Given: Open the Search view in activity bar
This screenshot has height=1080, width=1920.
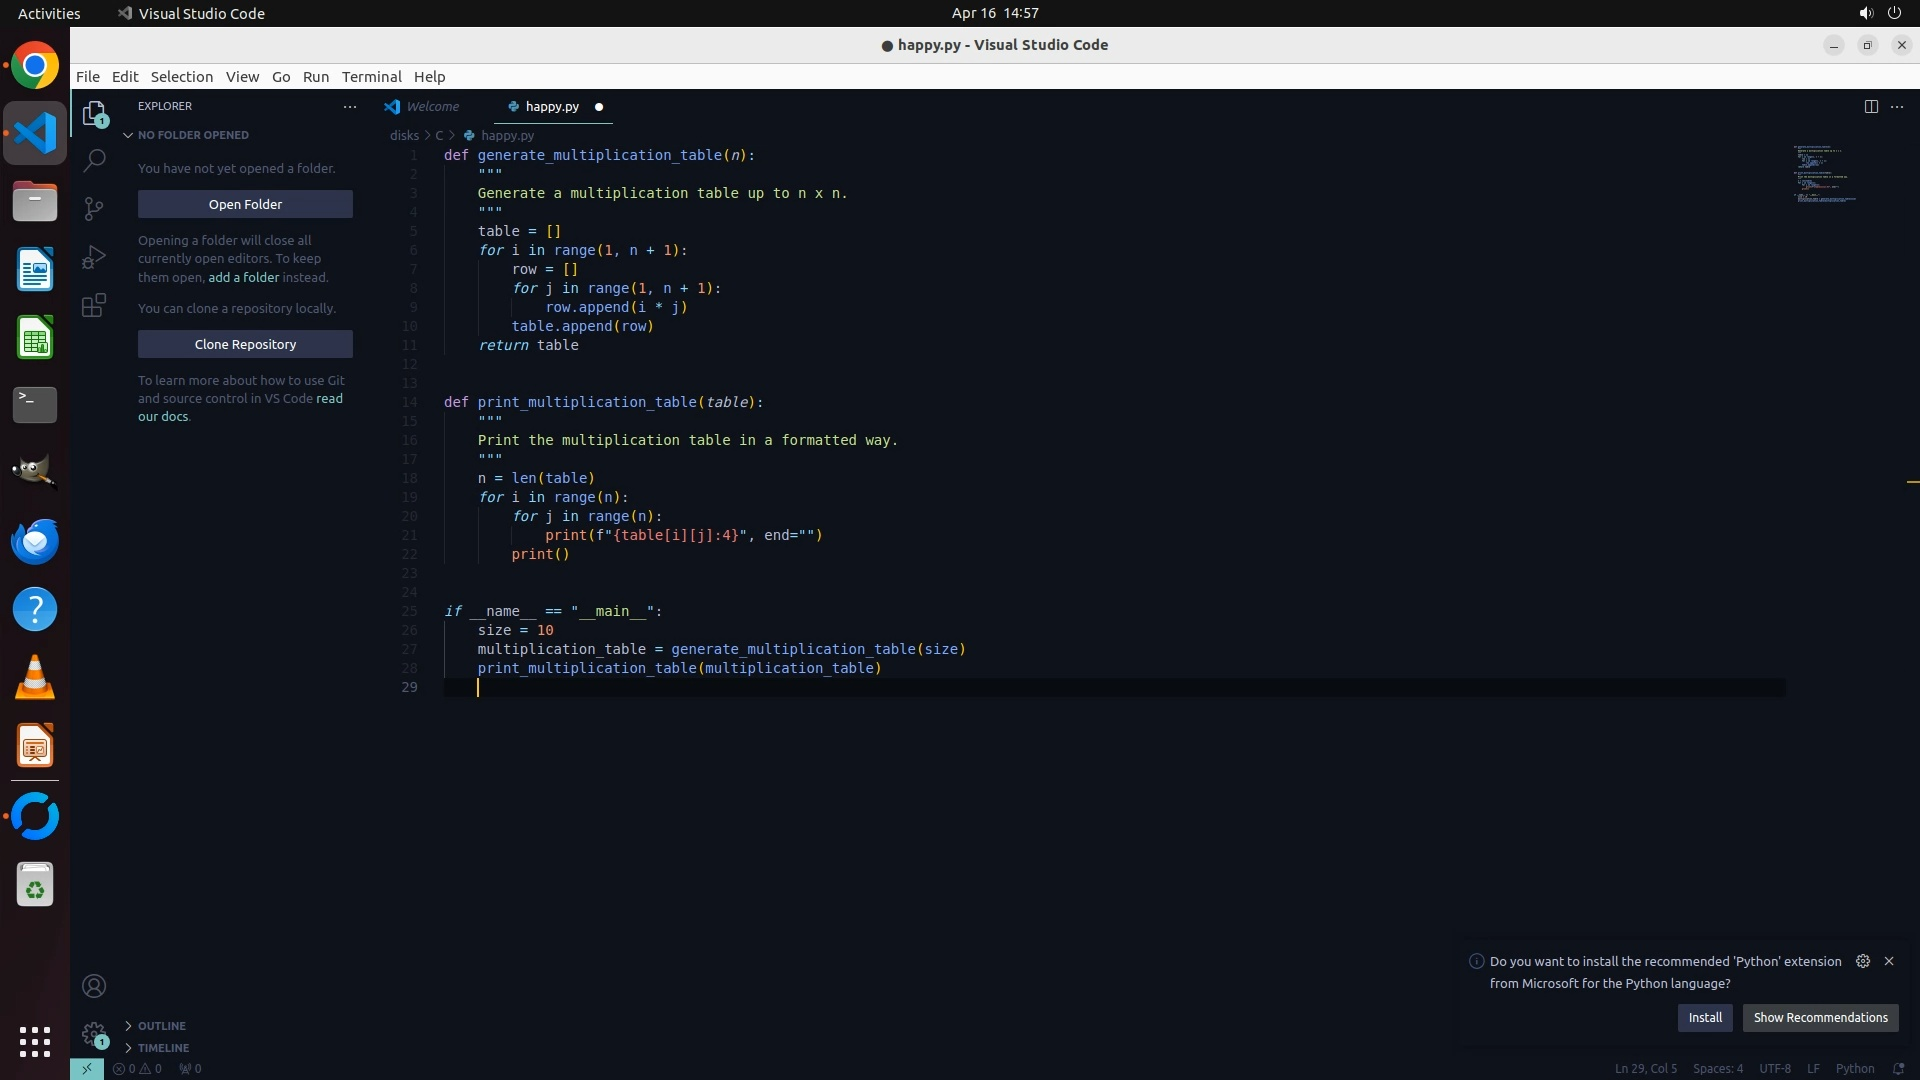Looking at the screenshot, I should (x=94, y=160).
